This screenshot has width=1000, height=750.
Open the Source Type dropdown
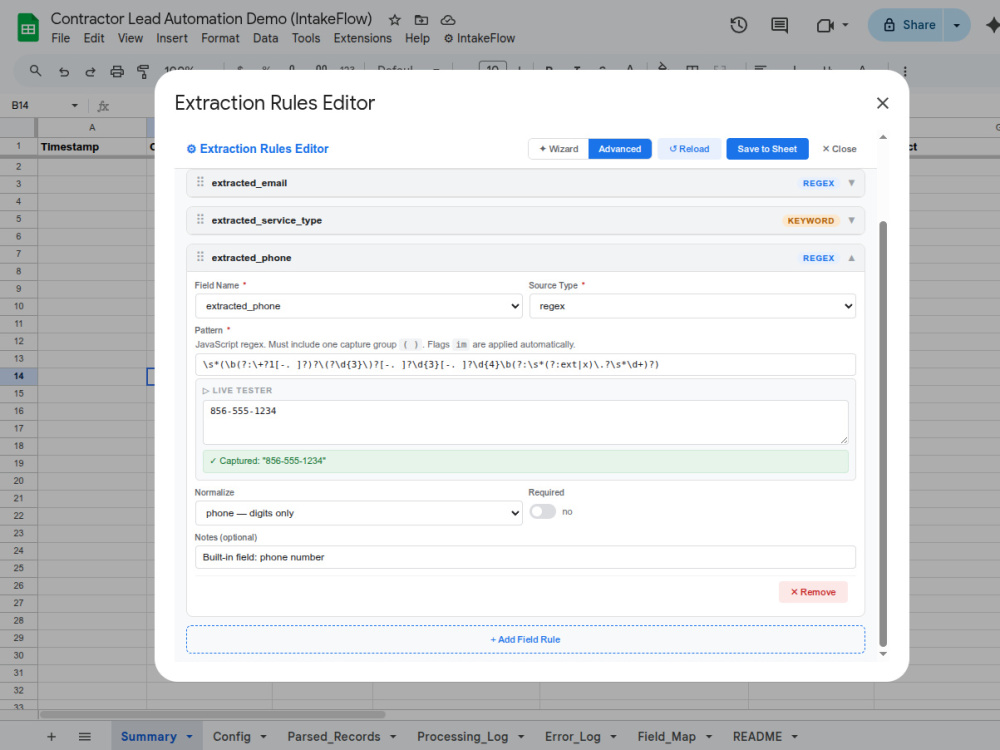pyautogui.click(x=692, y=306)
